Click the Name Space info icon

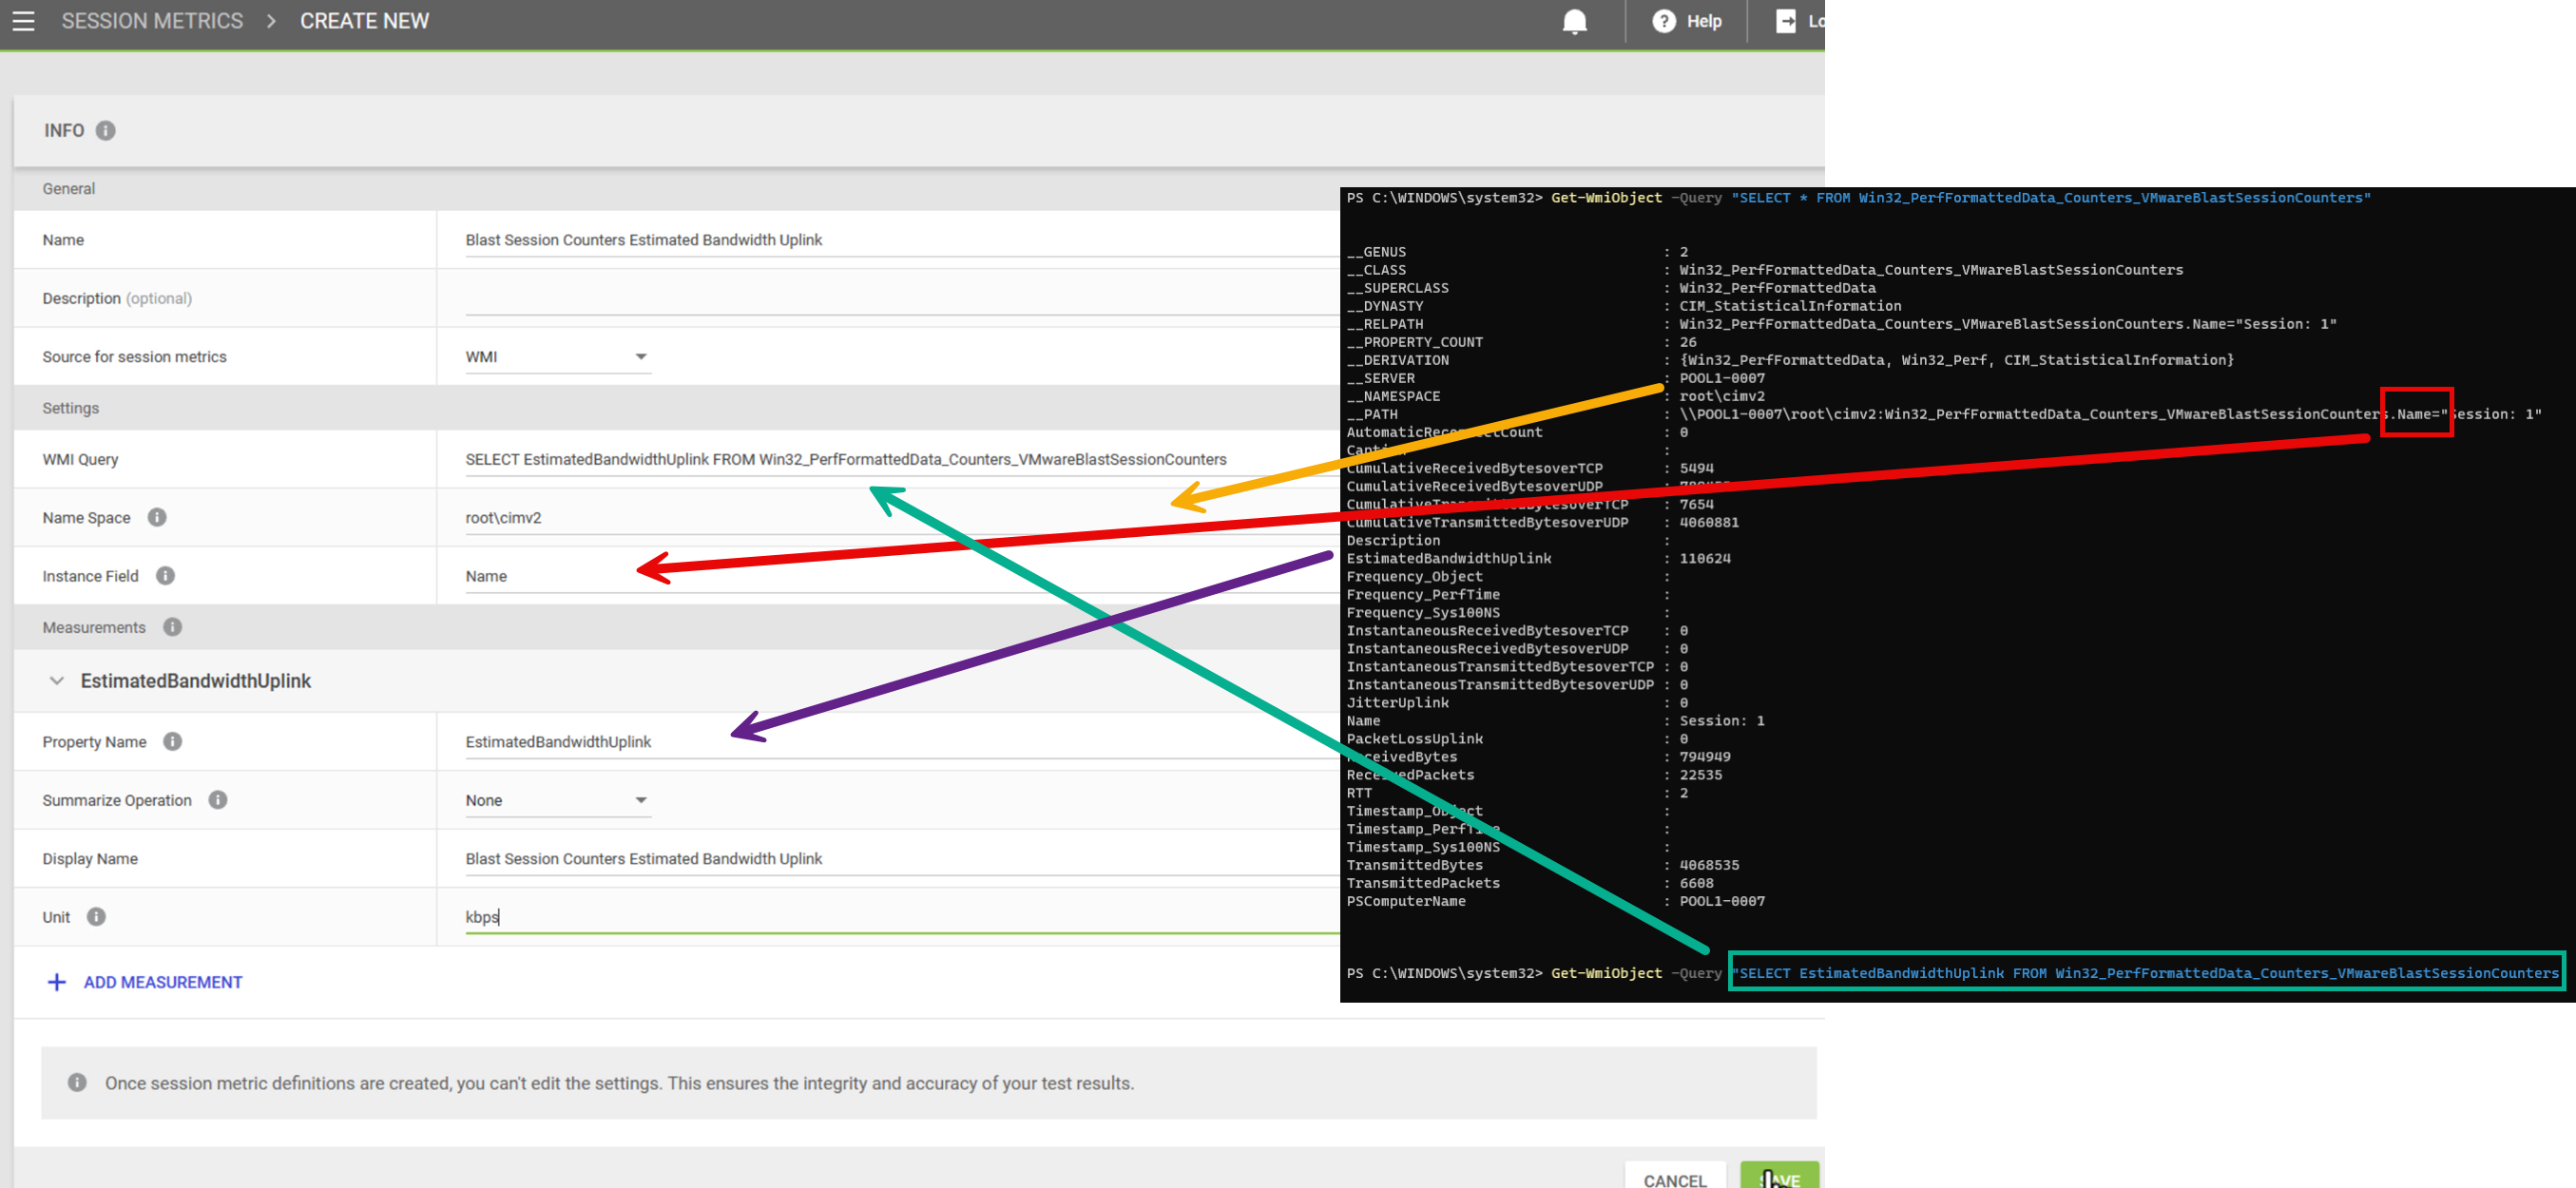157,517
